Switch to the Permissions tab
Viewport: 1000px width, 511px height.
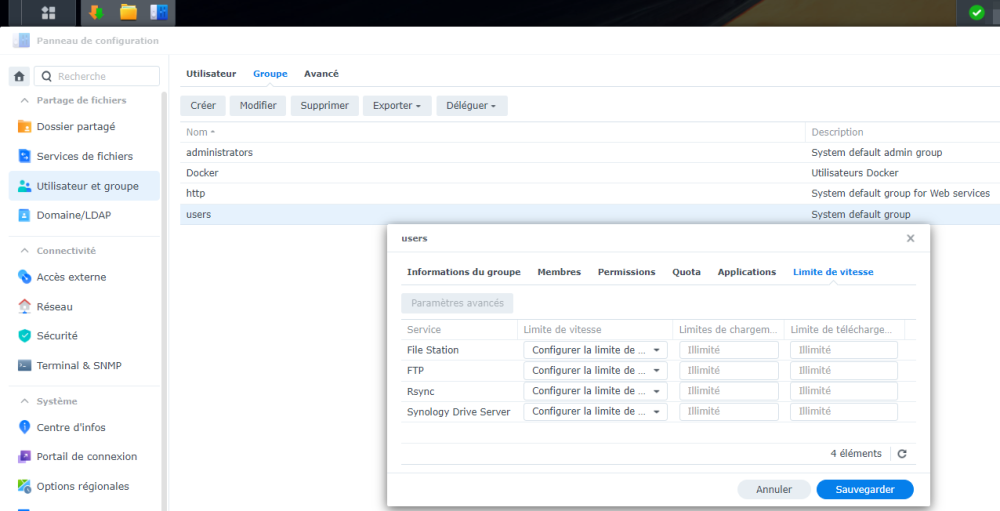[x=626, y=272]
